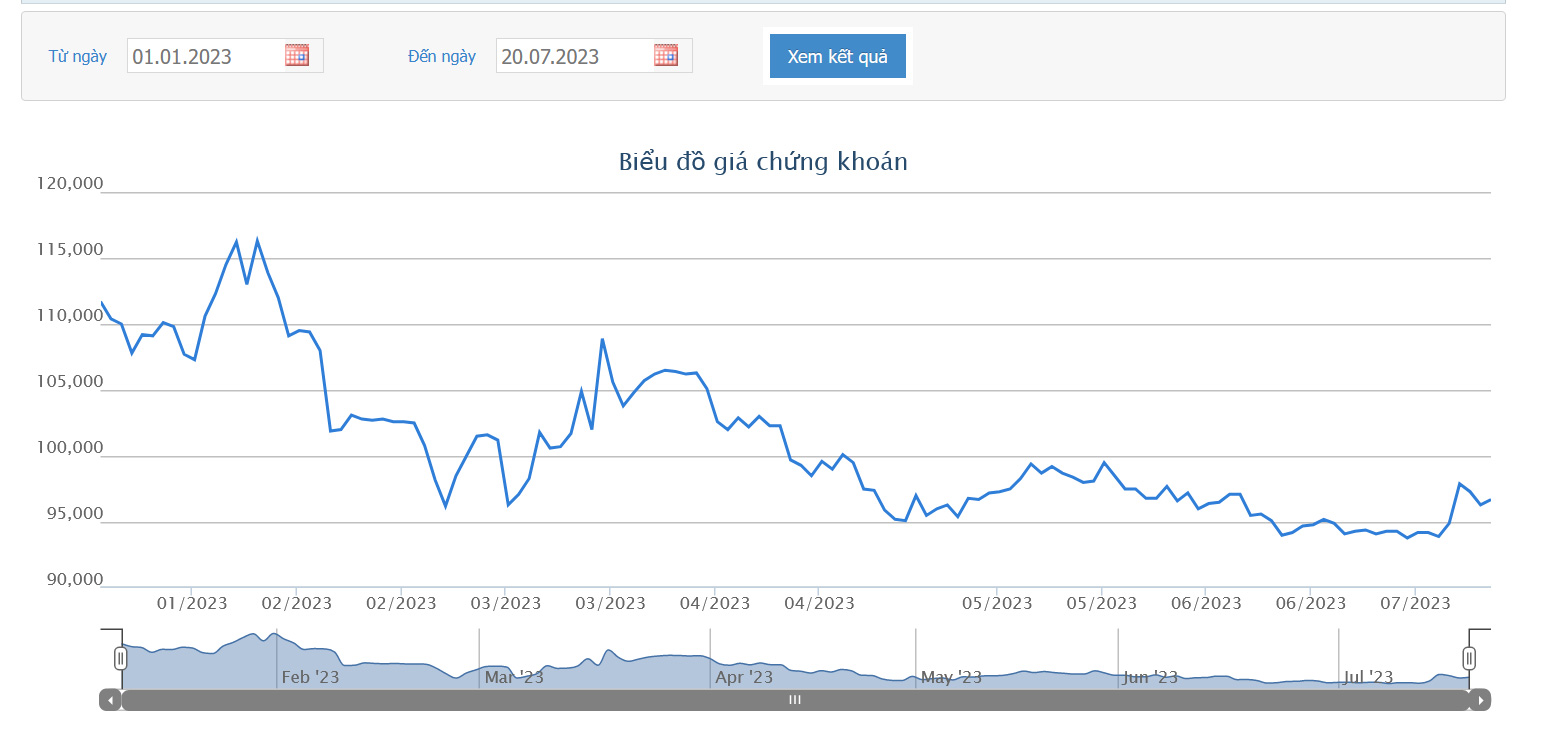Open the calendar picker for Từ ngày
1544x730 pixels.
pos(297,56)
